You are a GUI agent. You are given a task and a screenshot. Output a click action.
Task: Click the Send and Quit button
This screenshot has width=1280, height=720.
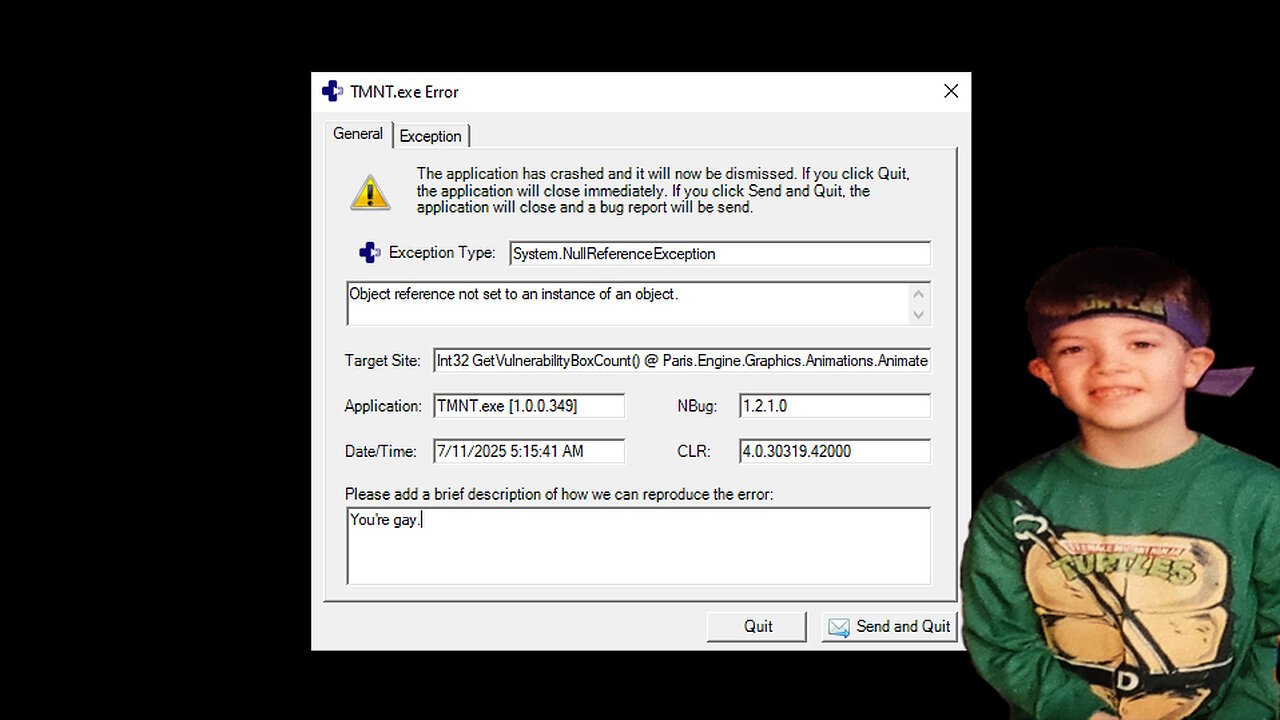tap(889, 626)
